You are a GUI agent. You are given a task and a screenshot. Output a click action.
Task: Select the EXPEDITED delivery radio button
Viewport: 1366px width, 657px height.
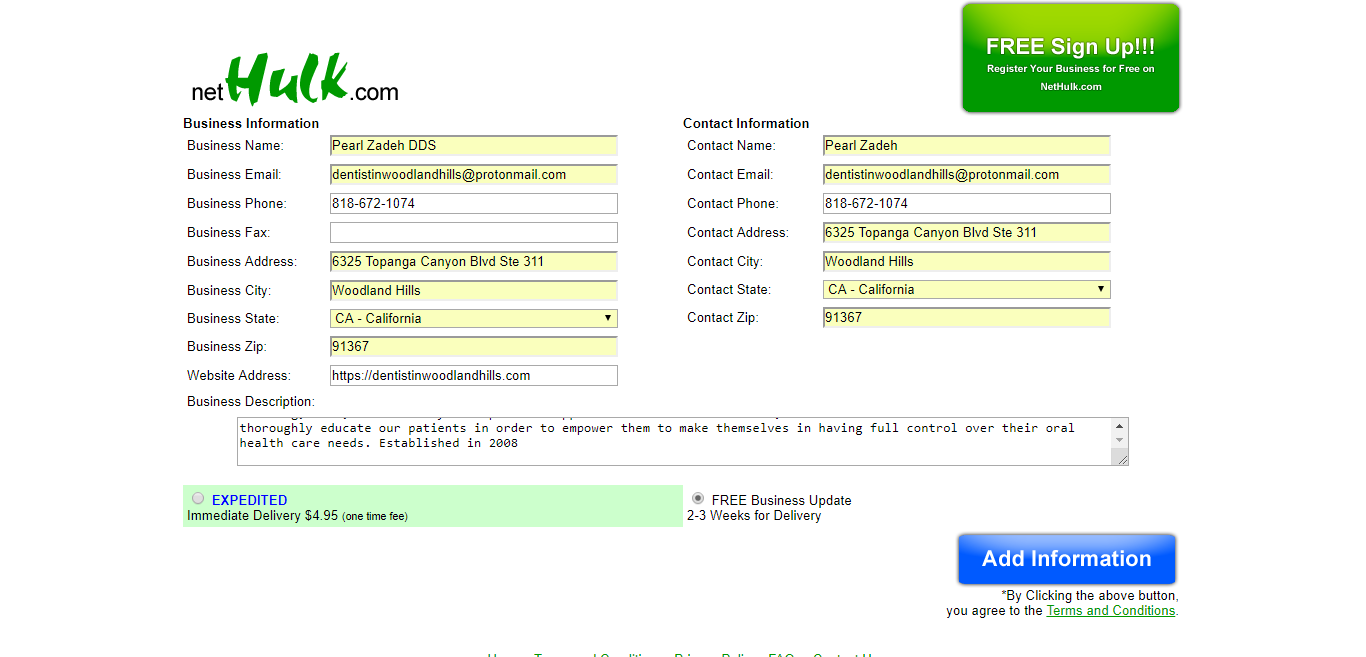(x=198, y=498)
